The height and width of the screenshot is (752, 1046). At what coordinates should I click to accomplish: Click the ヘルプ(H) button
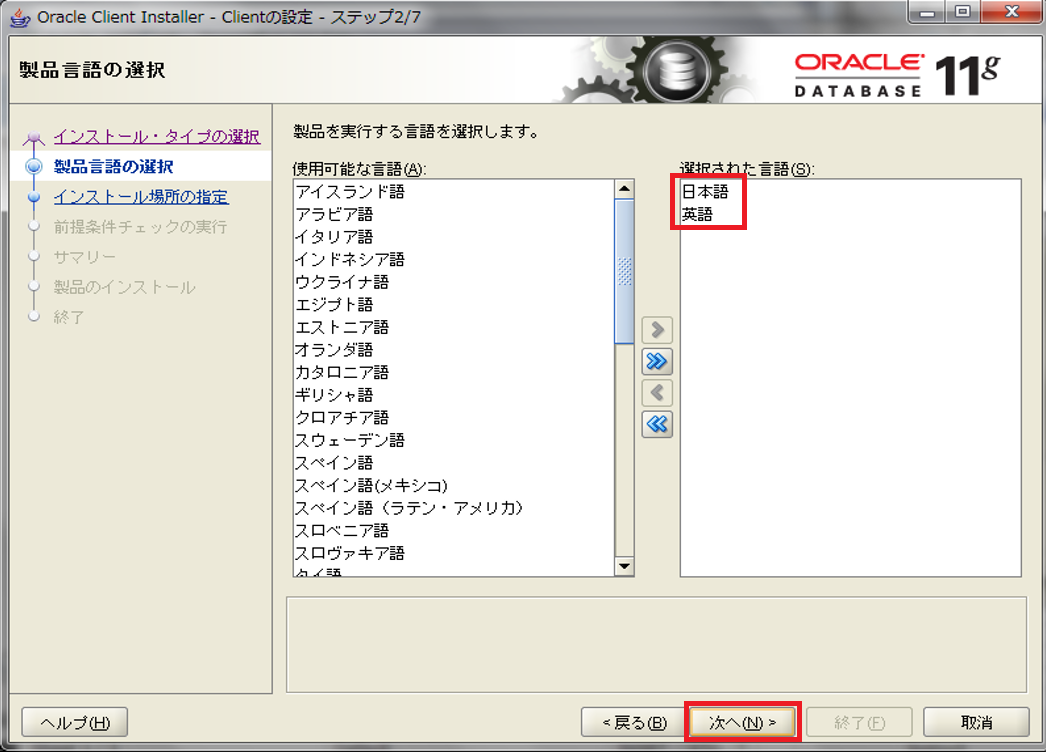(x=75, y=723)
